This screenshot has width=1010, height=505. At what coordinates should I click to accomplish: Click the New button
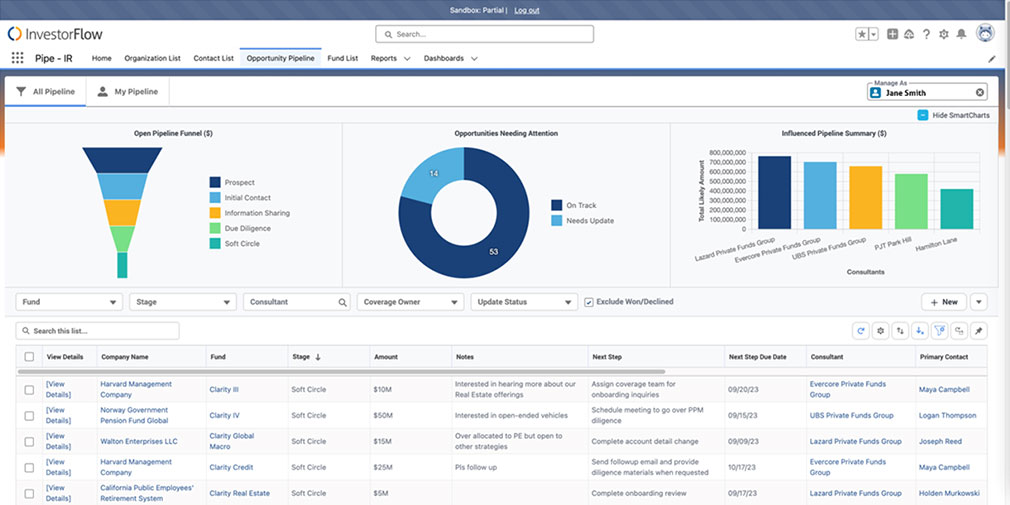click(x=943, y=301)
